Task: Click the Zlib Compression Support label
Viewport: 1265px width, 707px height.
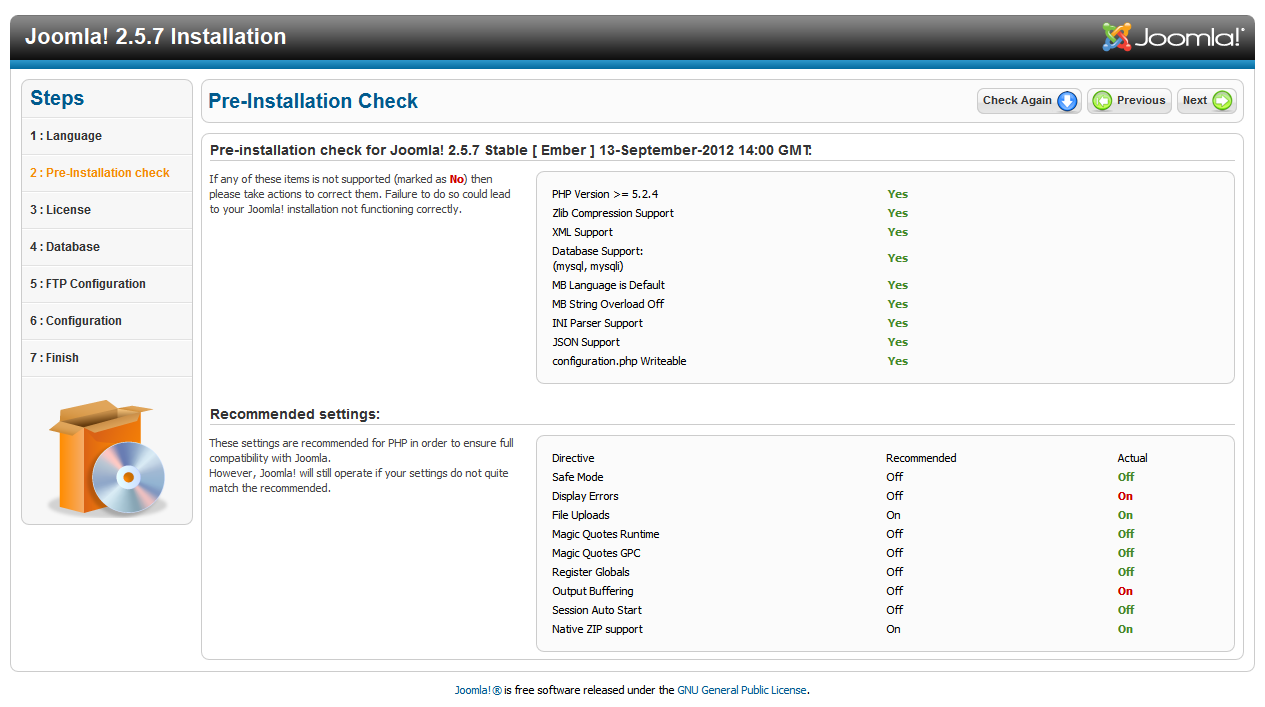Action: click(x=613, y=213)
